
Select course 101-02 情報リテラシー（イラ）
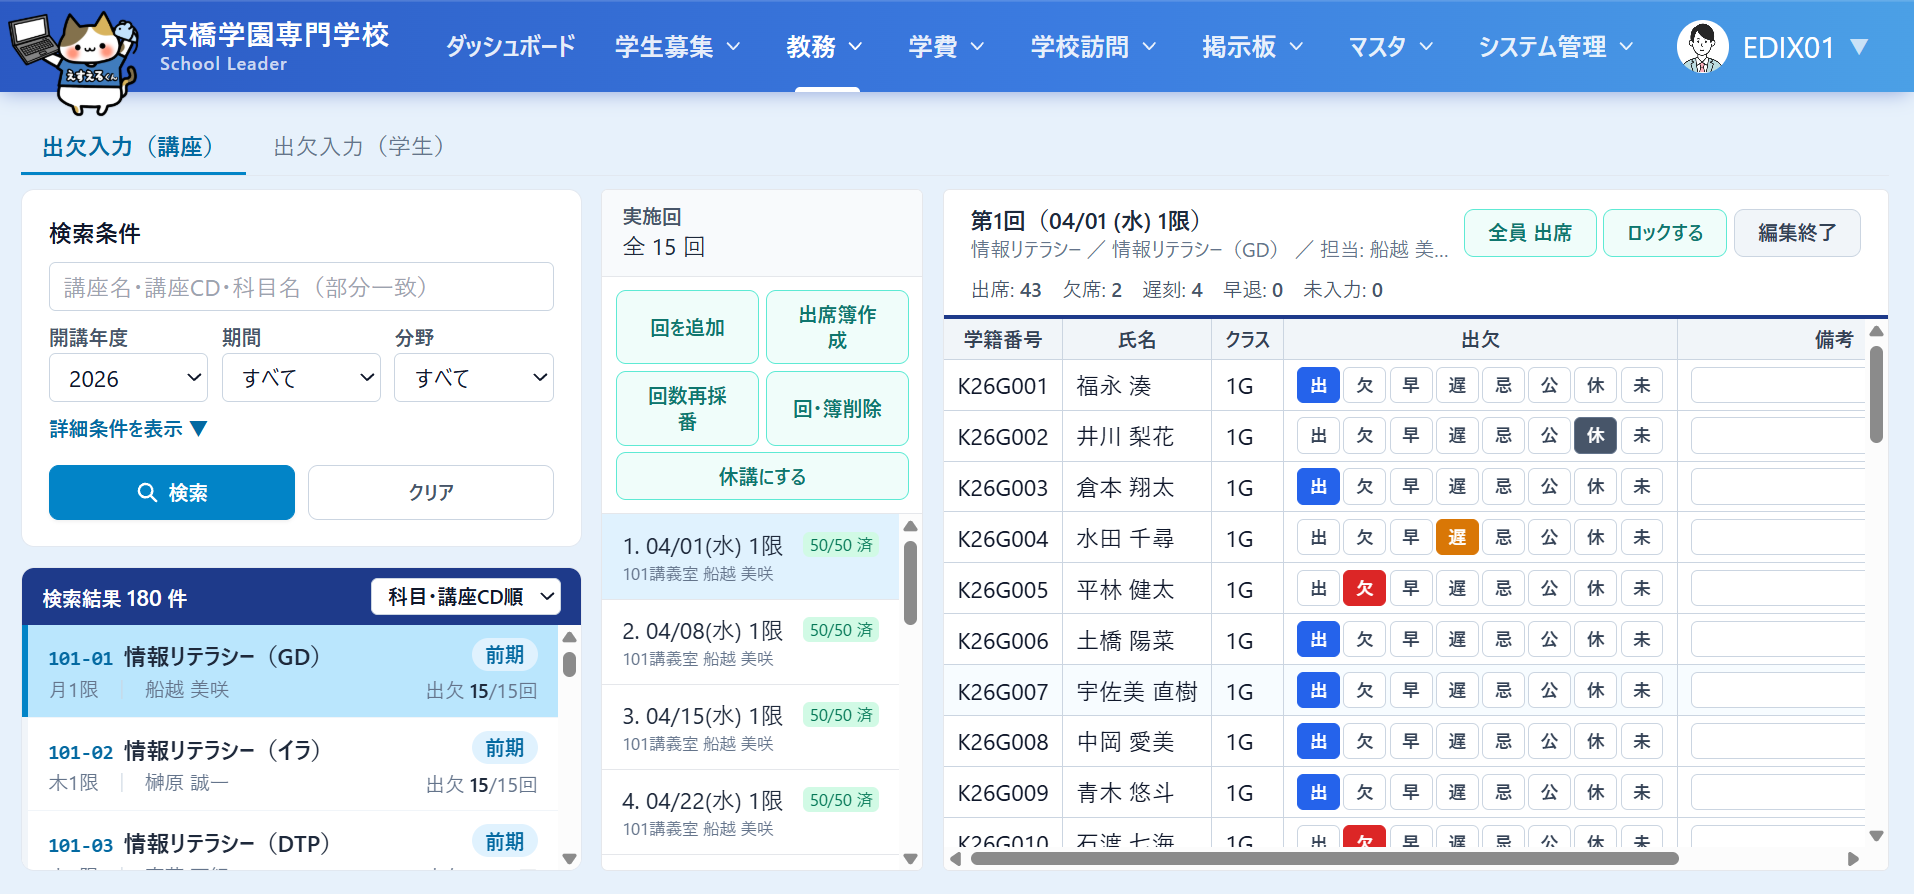(292, 765)
